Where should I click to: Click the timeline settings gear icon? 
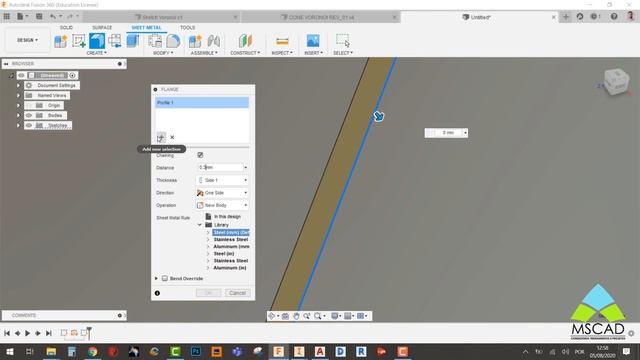click(x=631, y=333)
